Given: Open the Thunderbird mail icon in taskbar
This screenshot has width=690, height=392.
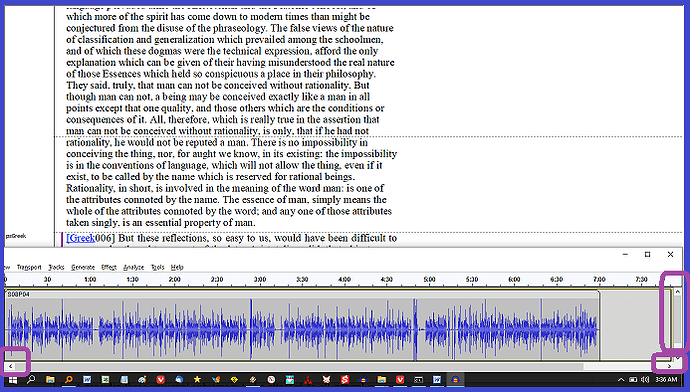Looking at the screenshot, I should [x=179, y=379].
